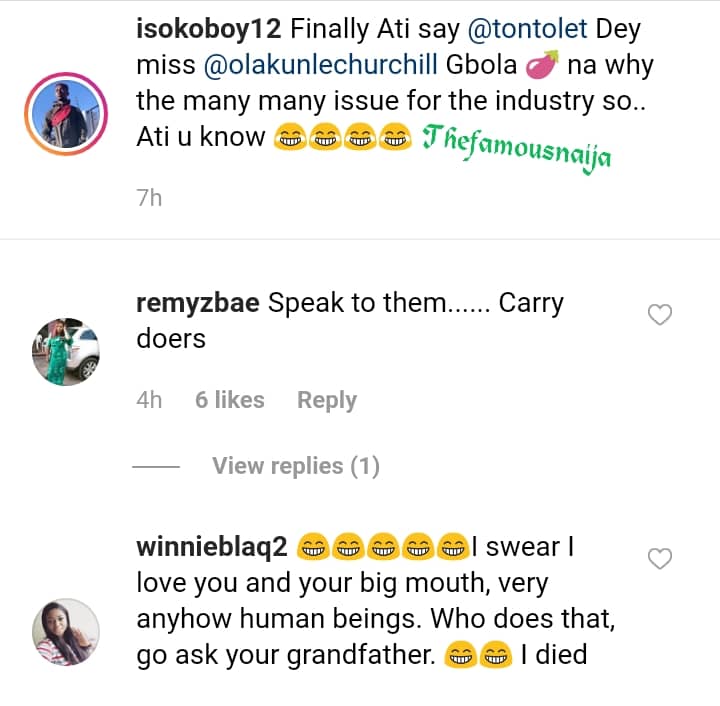Click the 4h timestamp under remyzbae's comment
The height and width of the screenshot is (706, 720).
(149, 400)
